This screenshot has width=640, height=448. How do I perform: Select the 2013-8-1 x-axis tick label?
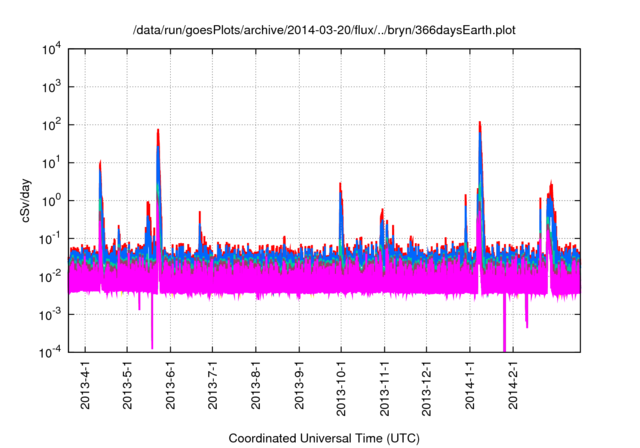pyautogui.click(x=256, y=385)
